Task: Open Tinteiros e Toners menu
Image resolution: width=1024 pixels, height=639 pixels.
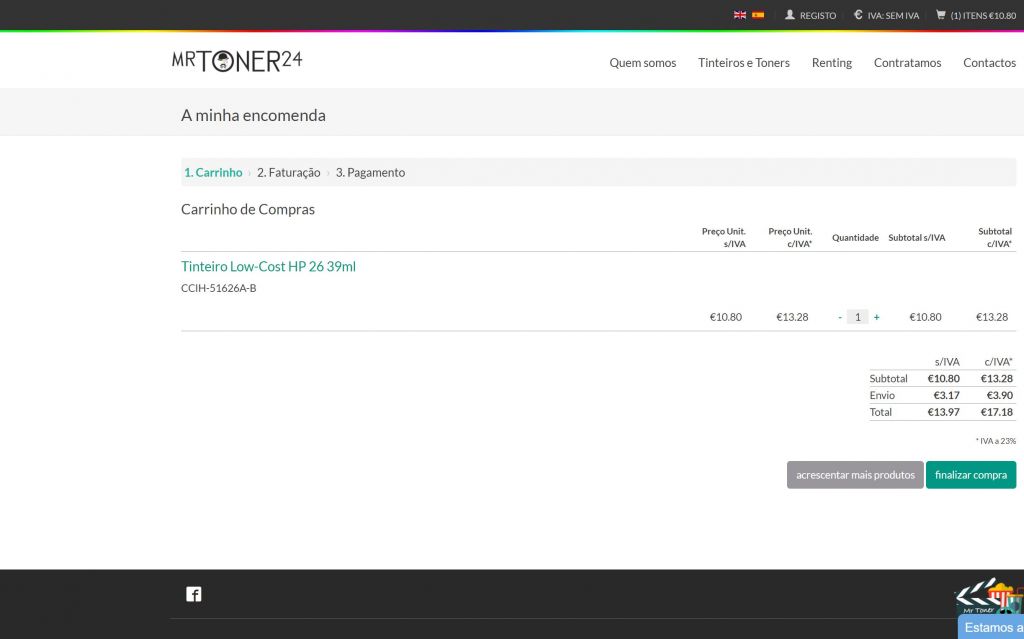Action: tap(744, 62)
